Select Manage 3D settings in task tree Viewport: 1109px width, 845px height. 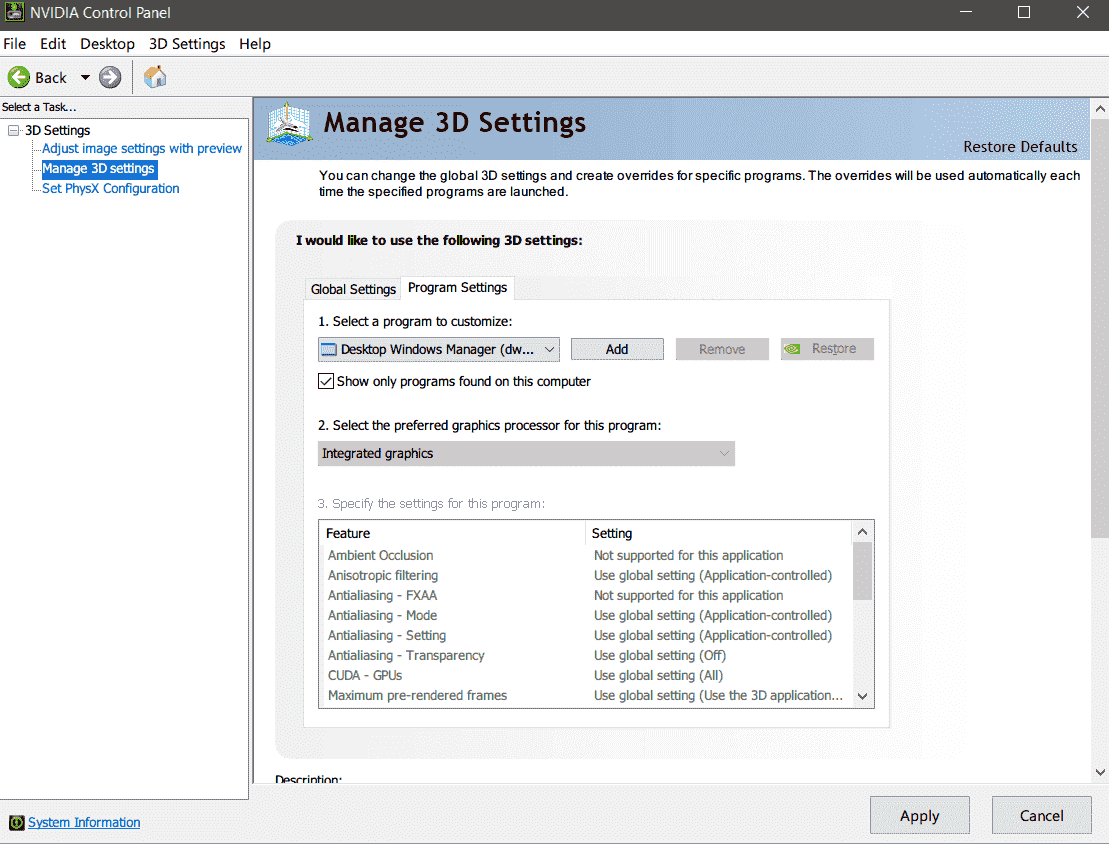pyautogui.click(x=99, y=168)
